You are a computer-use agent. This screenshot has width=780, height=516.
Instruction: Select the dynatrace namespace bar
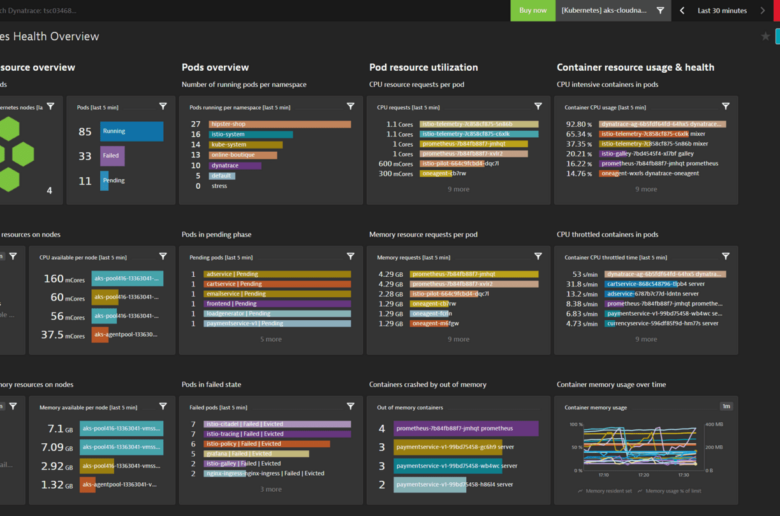[x=235, y=166]
